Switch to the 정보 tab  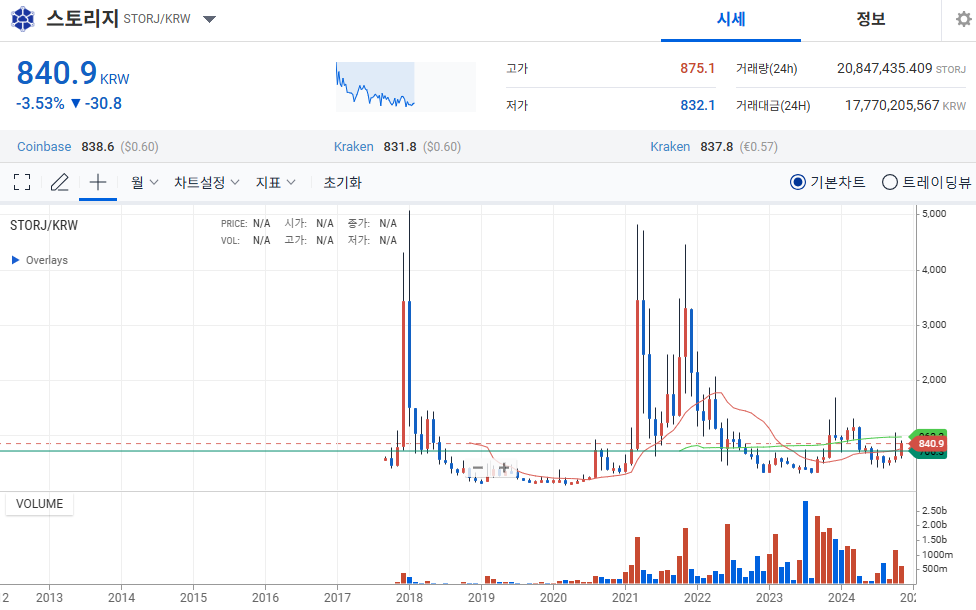coord(871,19)
